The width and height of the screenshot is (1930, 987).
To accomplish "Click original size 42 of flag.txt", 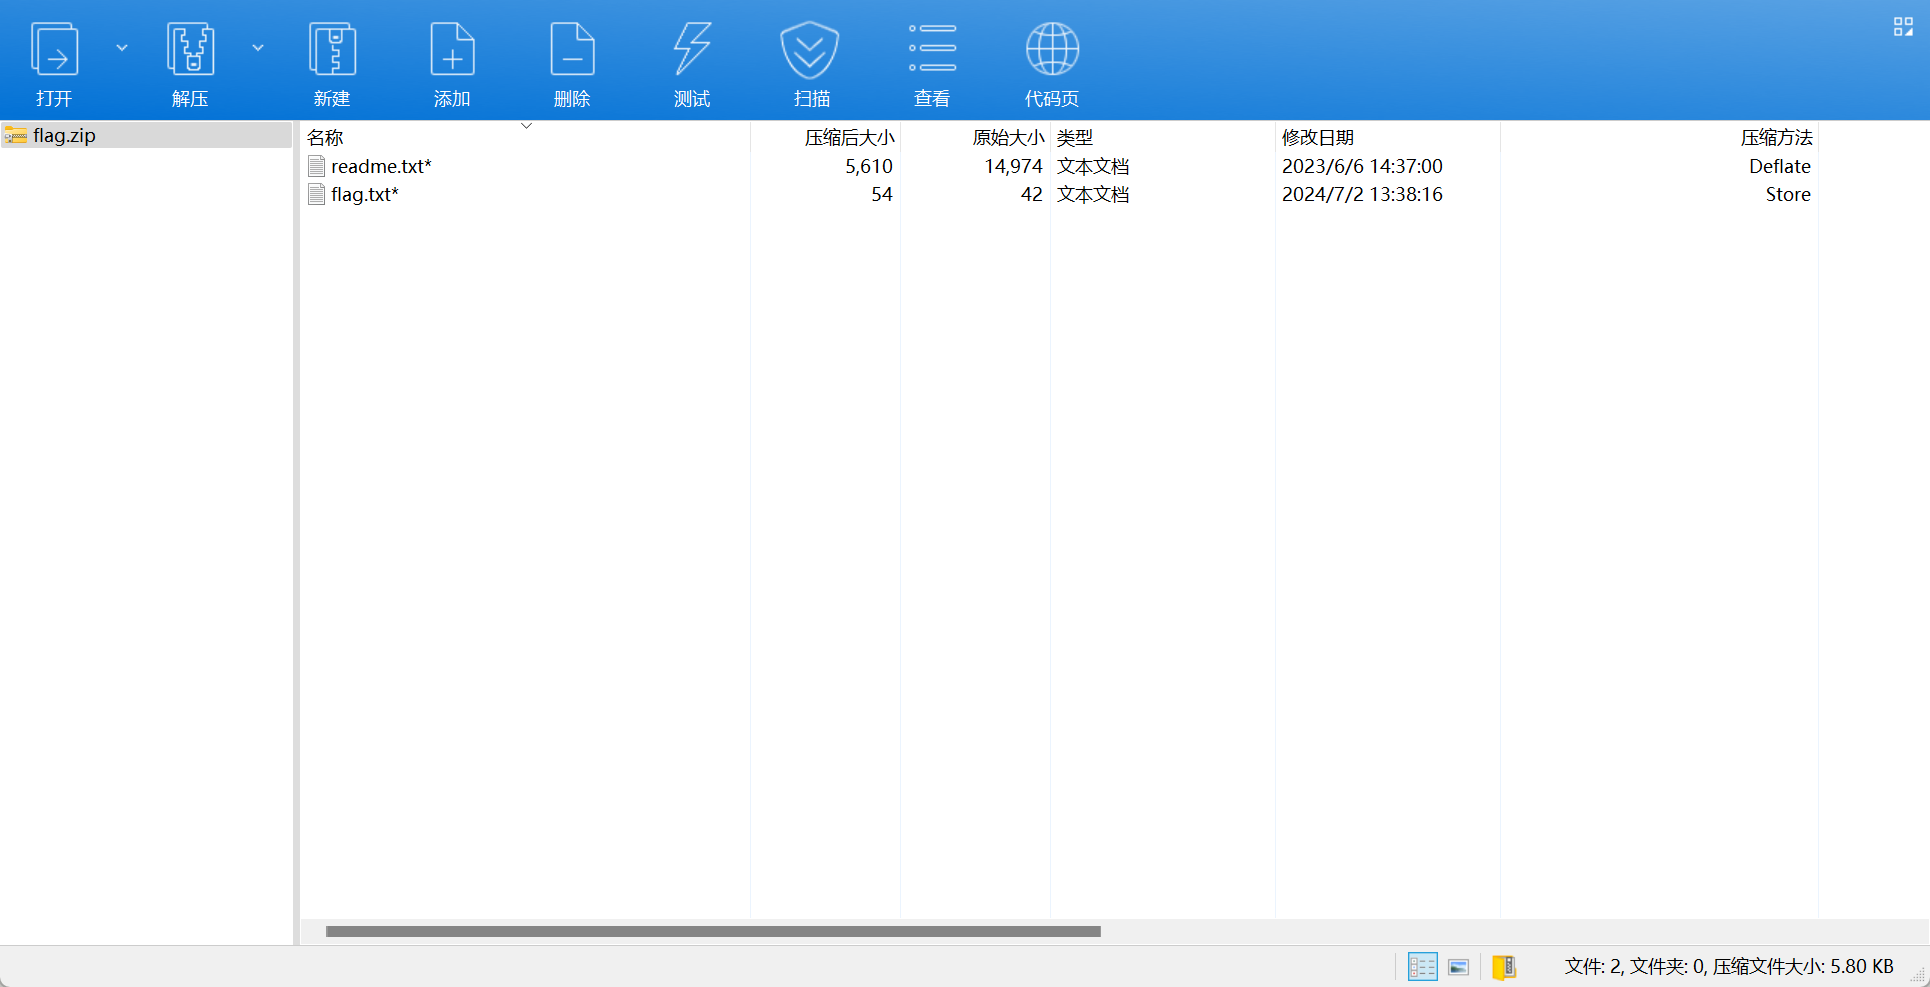I will [x=1031, y=194].
